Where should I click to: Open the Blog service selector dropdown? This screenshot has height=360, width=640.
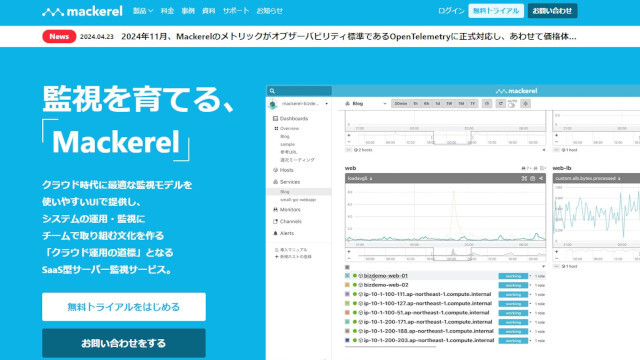click(366, 104)
